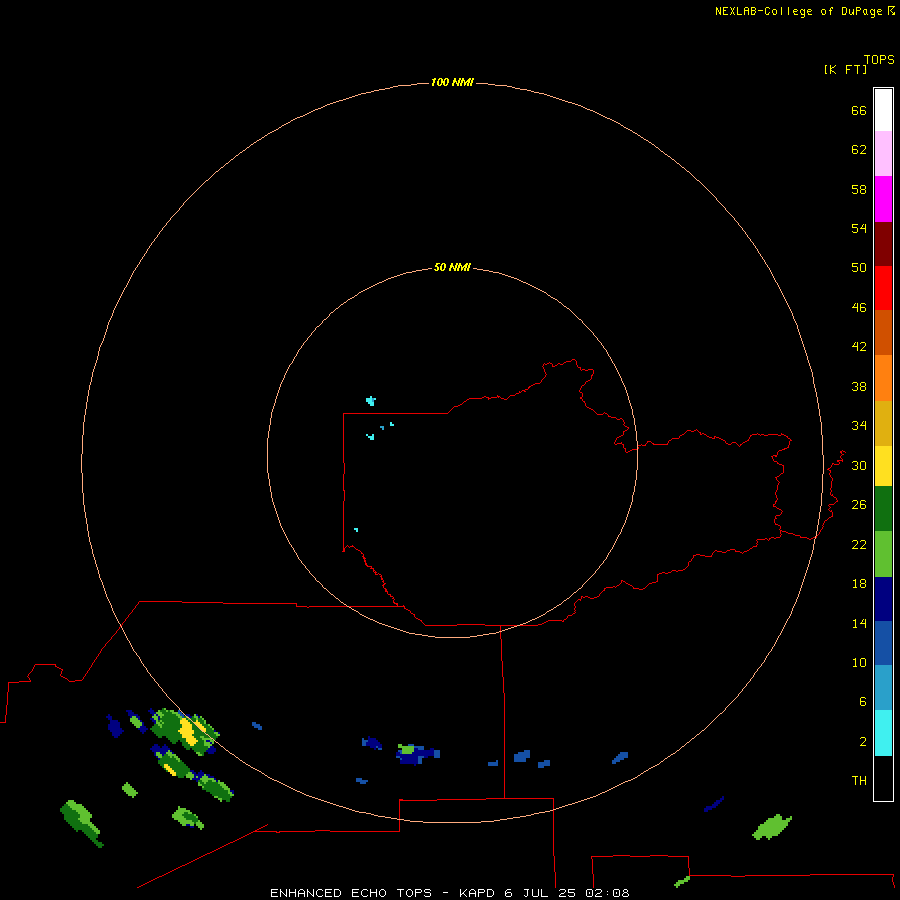Click the yellow echo core on the 100 NMI ring
900x900 pixels.
pos(188,732)
